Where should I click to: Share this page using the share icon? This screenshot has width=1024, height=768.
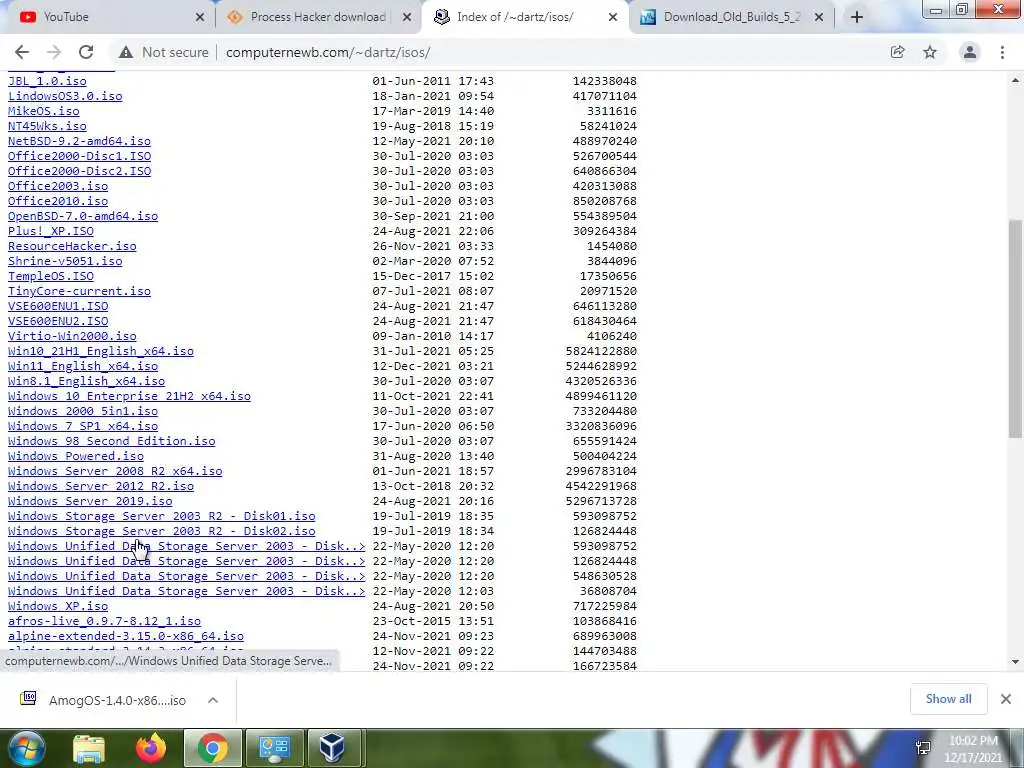pos(897,52)
